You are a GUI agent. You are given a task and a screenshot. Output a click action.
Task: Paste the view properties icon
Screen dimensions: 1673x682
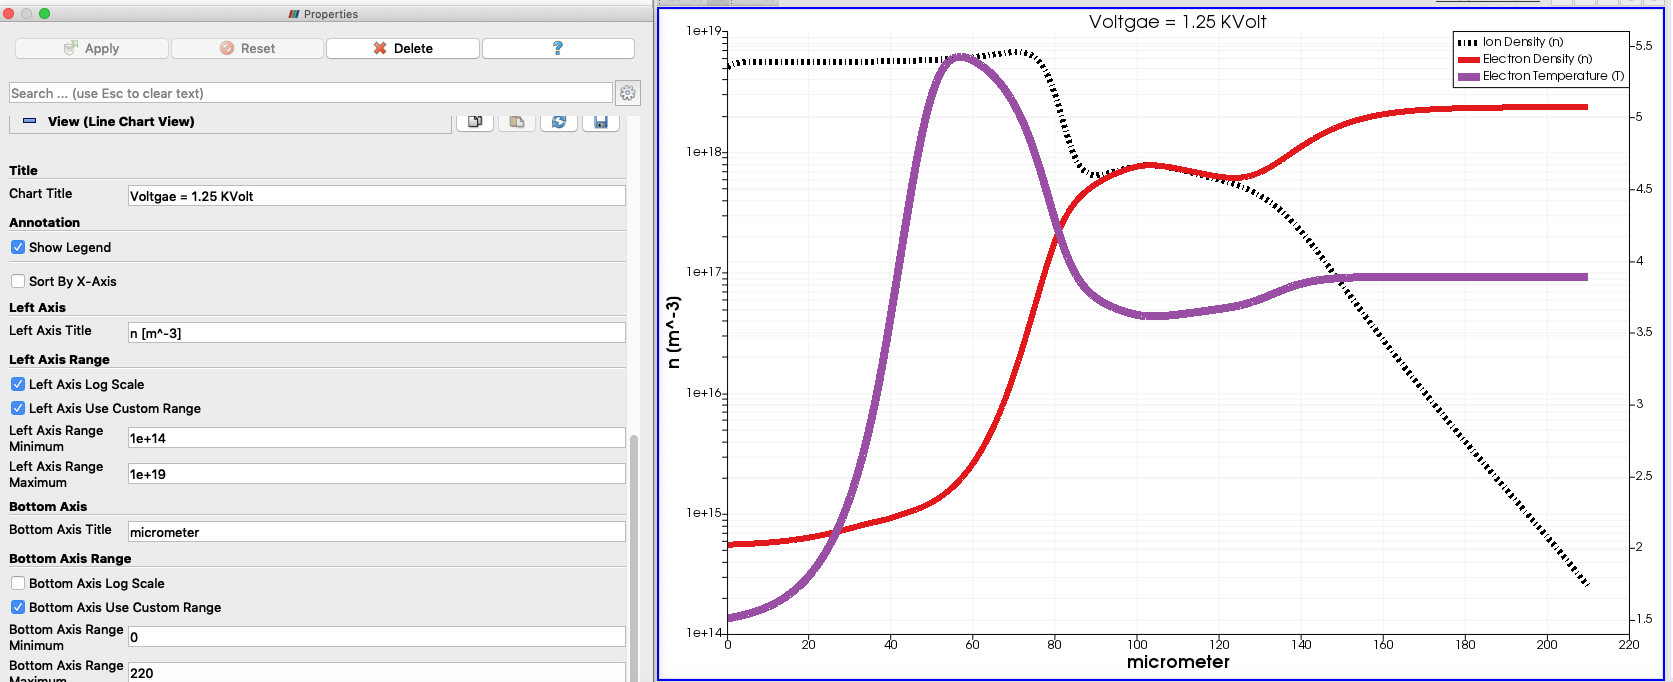click(x=517, y=122)
